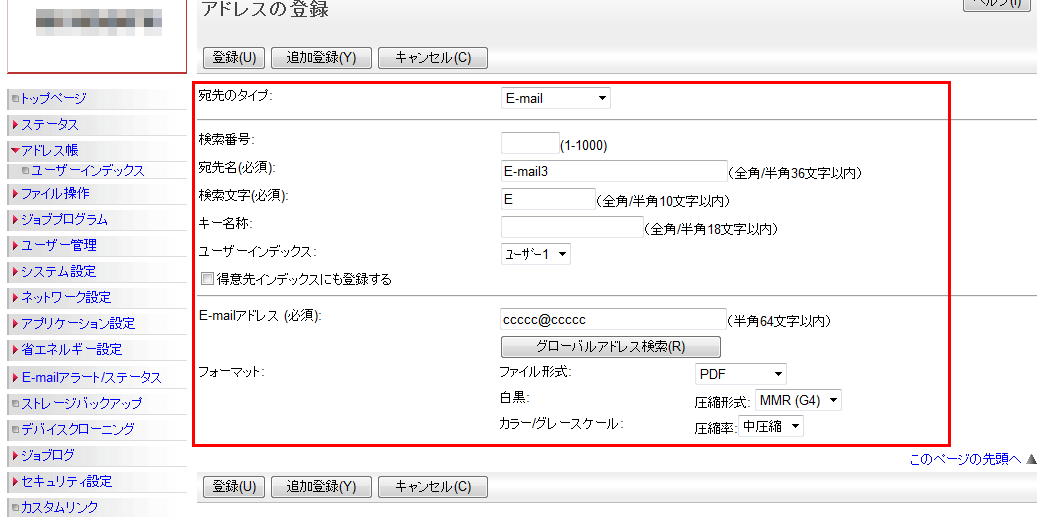The width and height of the screenshot is (1047, 517).
Task: Open the 宛先のタイプ E-mail dropdown
Action: click(x=555, y=98)
